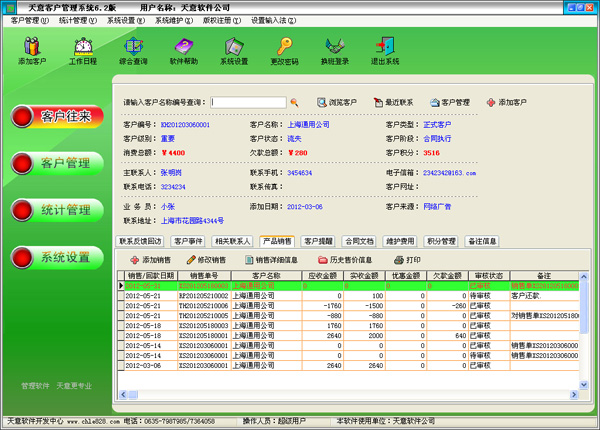Click the 浏览客户 (Browse Customers) button
Viewport: 600px width, 430px height.
[337, 102]
